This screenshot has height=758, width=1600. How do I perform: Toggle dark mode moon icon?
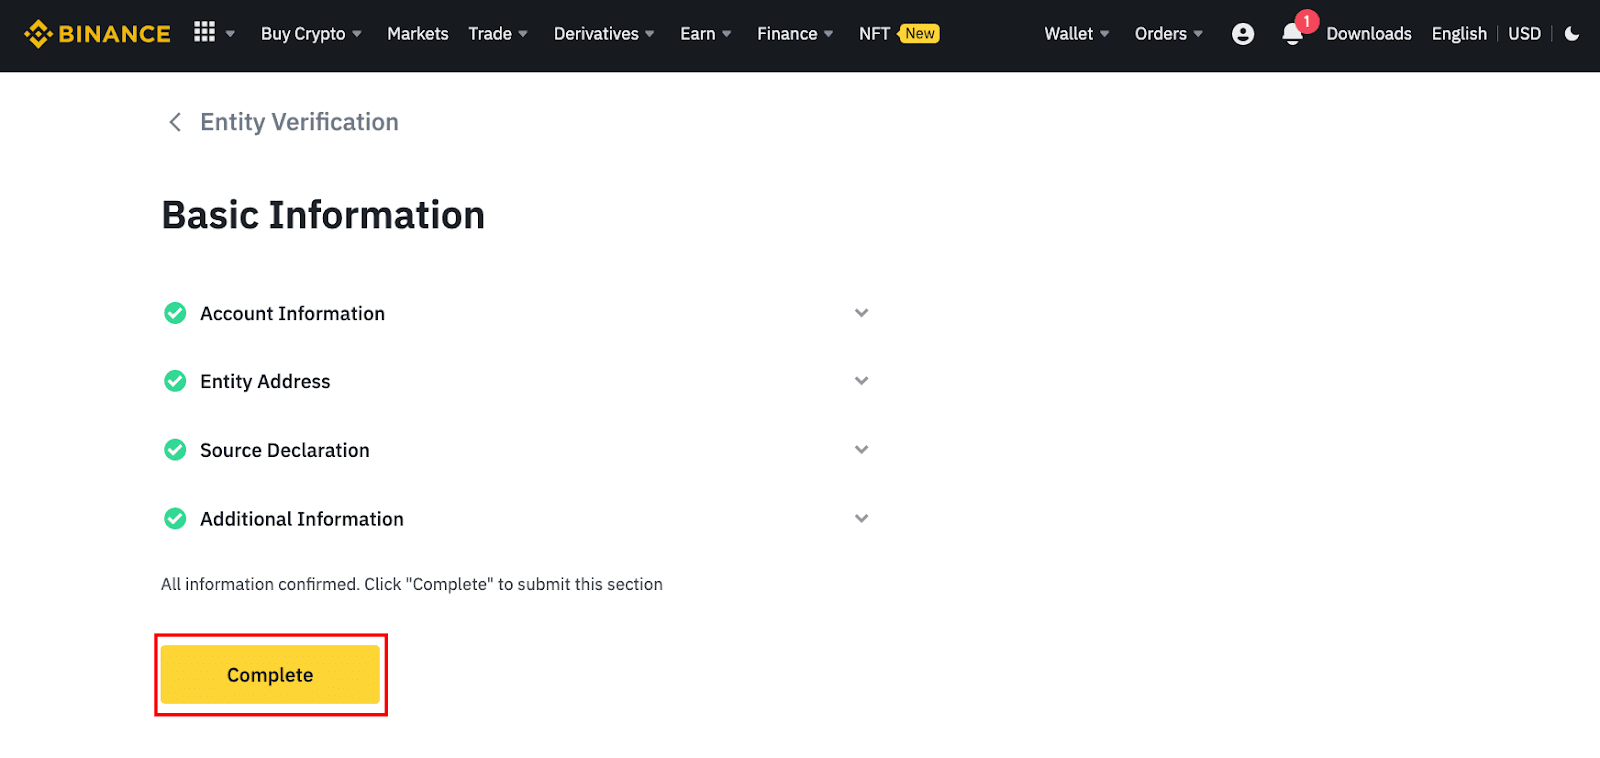1572,34
